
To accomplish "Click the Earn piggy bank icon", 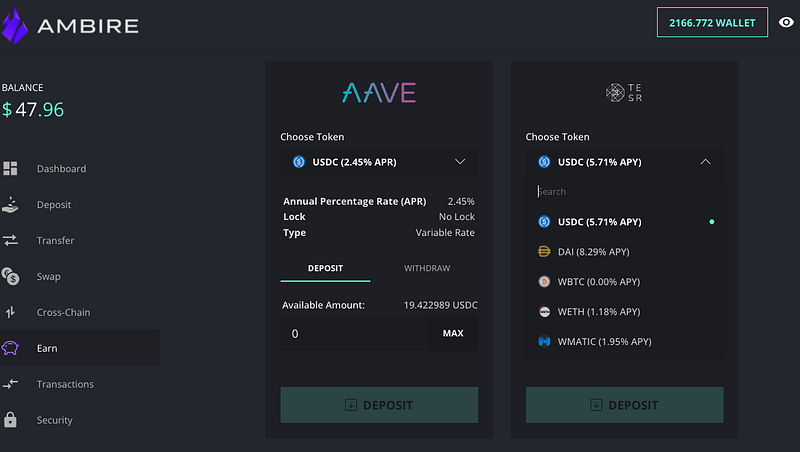I will [x=10, y=348].
